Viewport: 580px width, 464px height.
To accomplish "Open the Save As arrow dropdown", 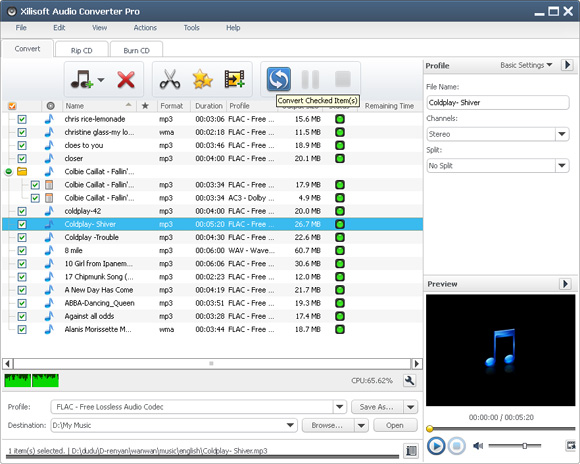I will click(x=411, y=407).
